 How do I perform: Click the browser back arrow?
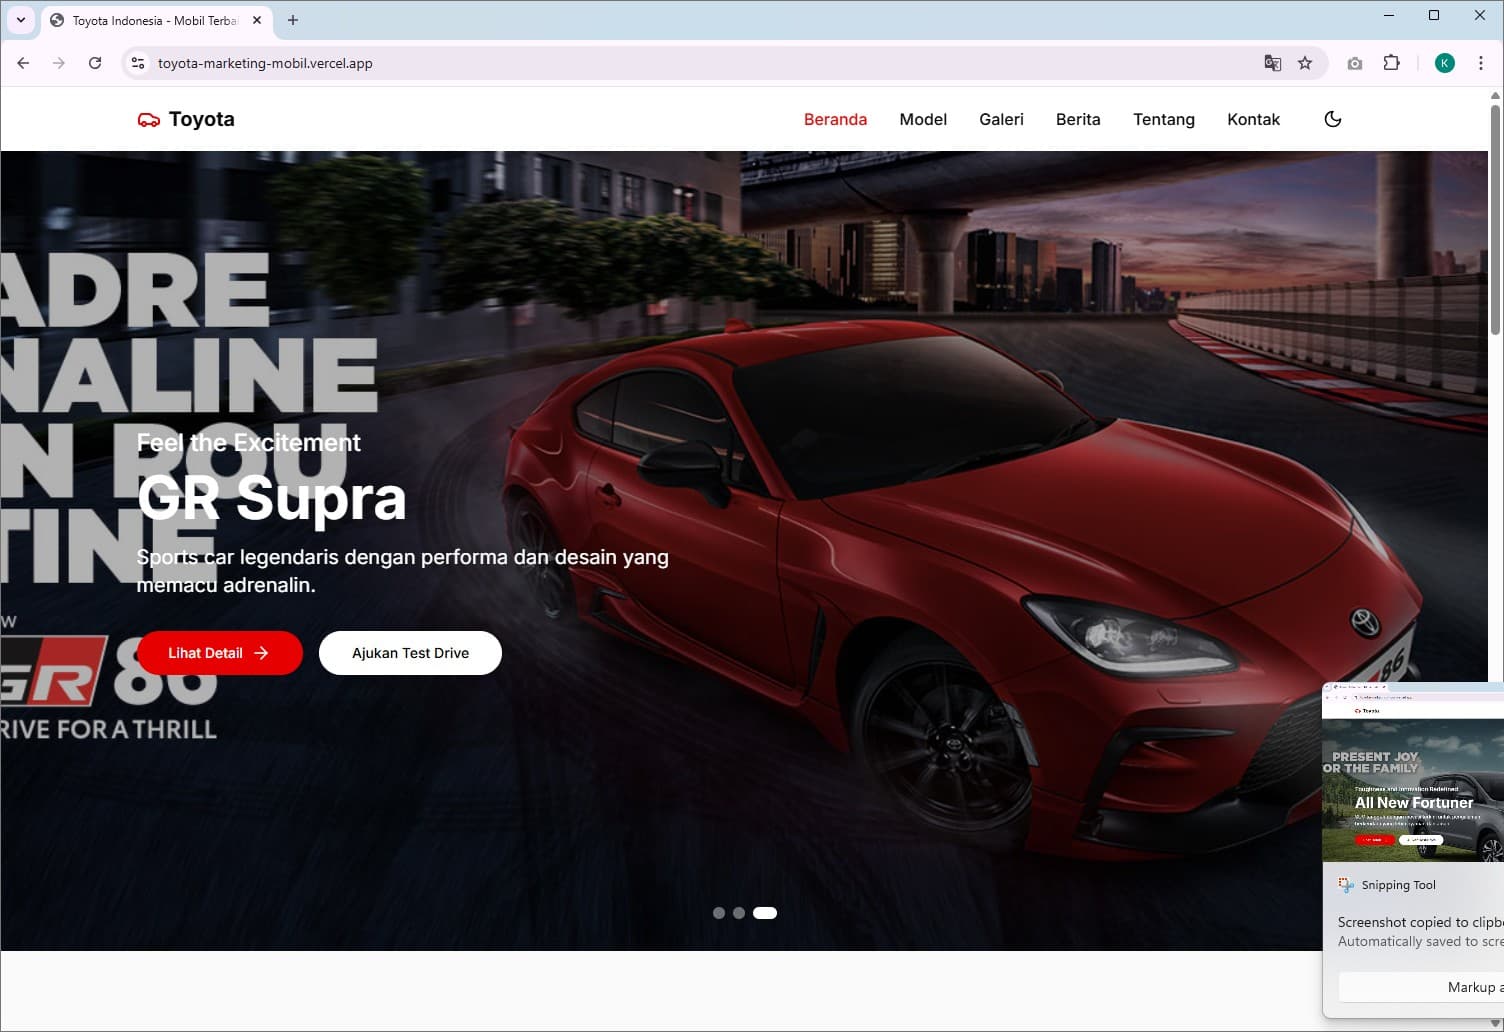[x=23, y=63]
